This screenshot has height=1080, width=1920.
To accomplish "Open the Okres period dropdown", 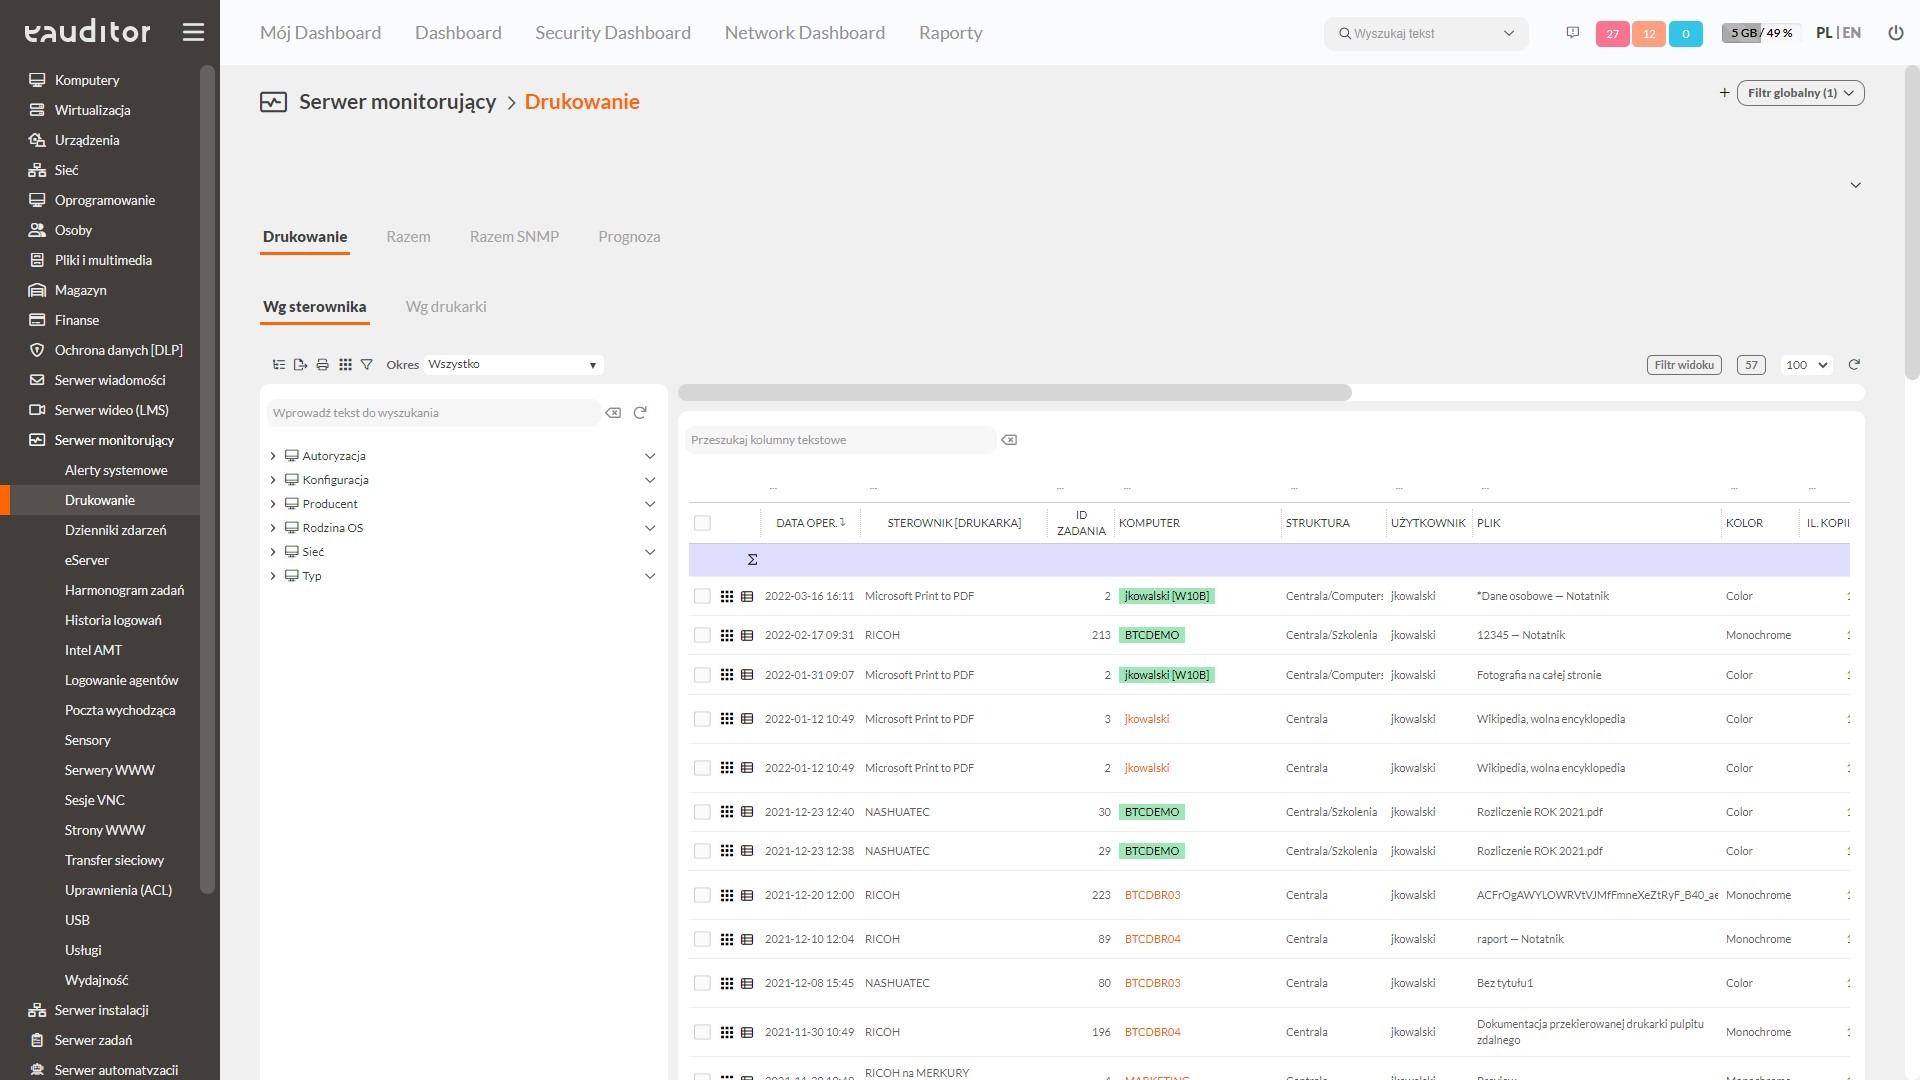I will 513,365.
